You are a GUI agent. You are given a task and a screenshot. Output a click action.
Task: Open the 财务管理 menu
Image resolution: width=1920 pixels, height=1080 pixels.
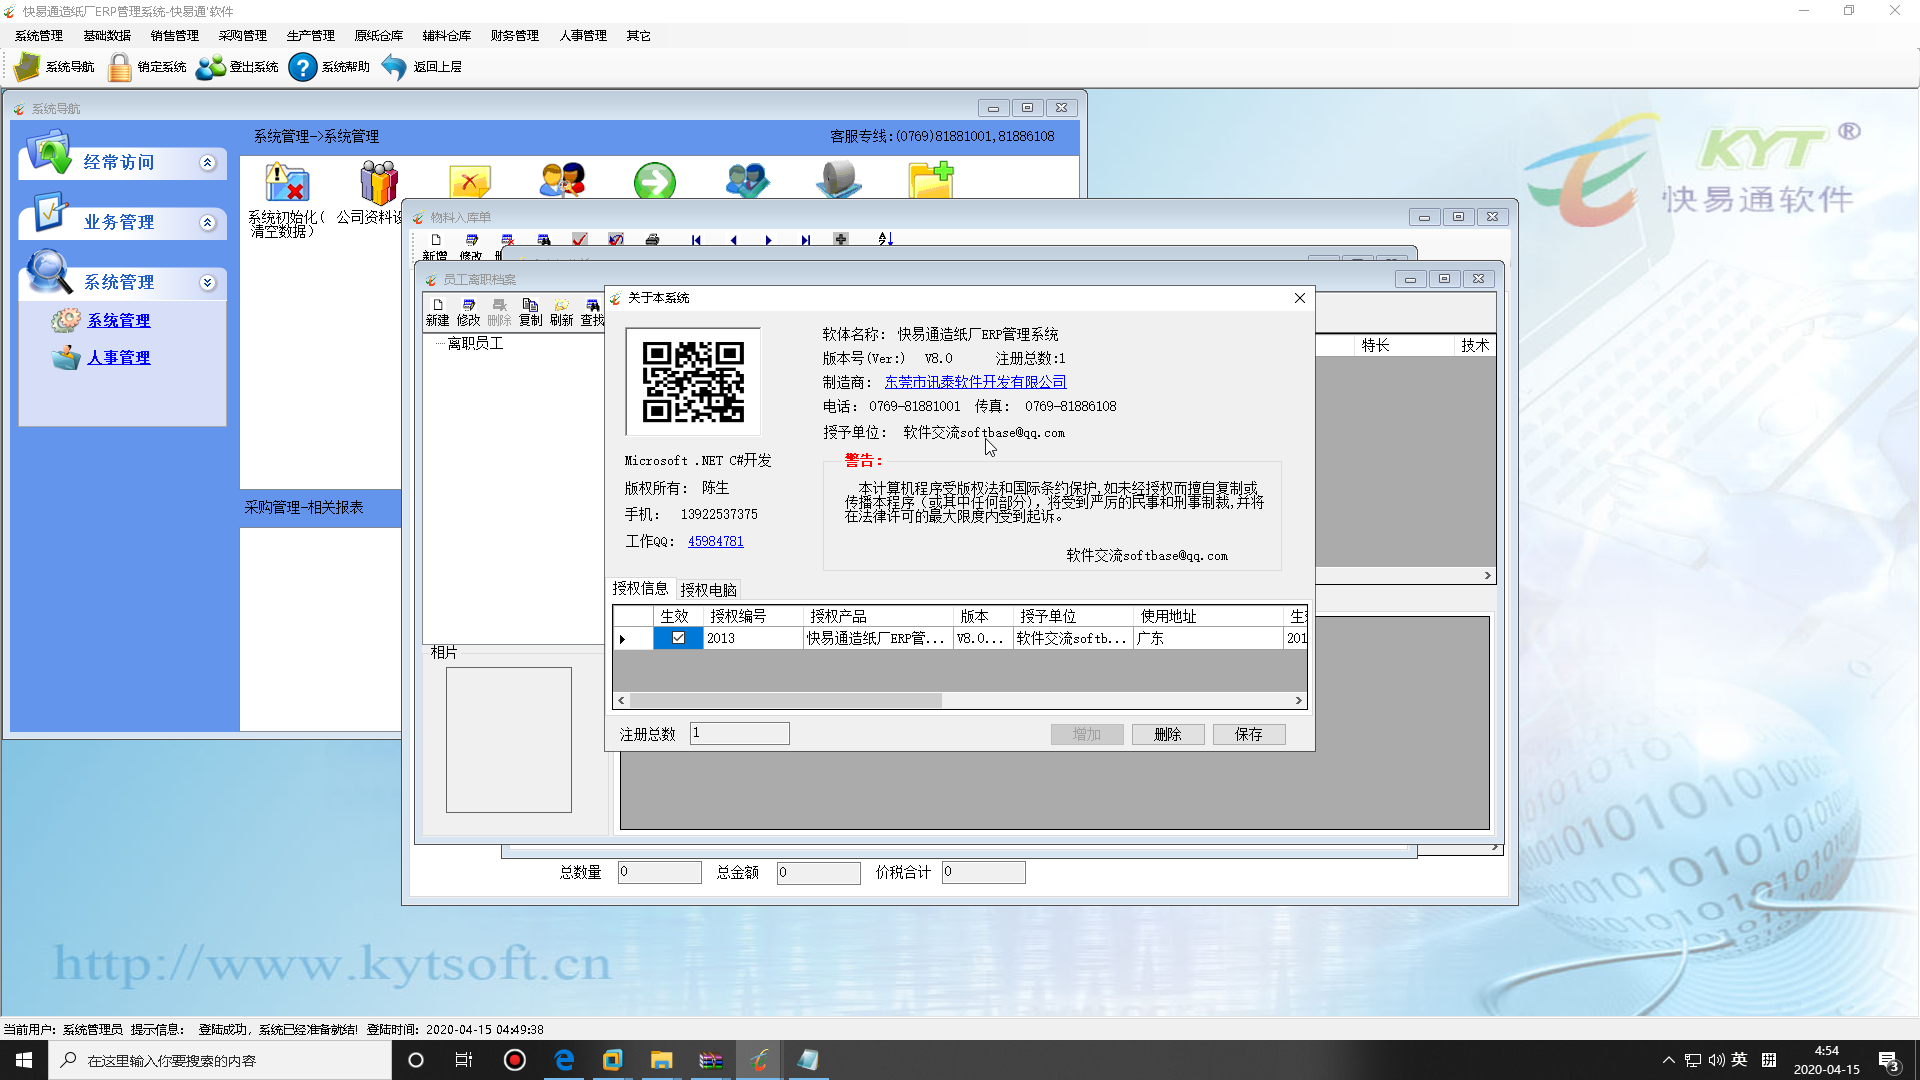click(515, 36)
